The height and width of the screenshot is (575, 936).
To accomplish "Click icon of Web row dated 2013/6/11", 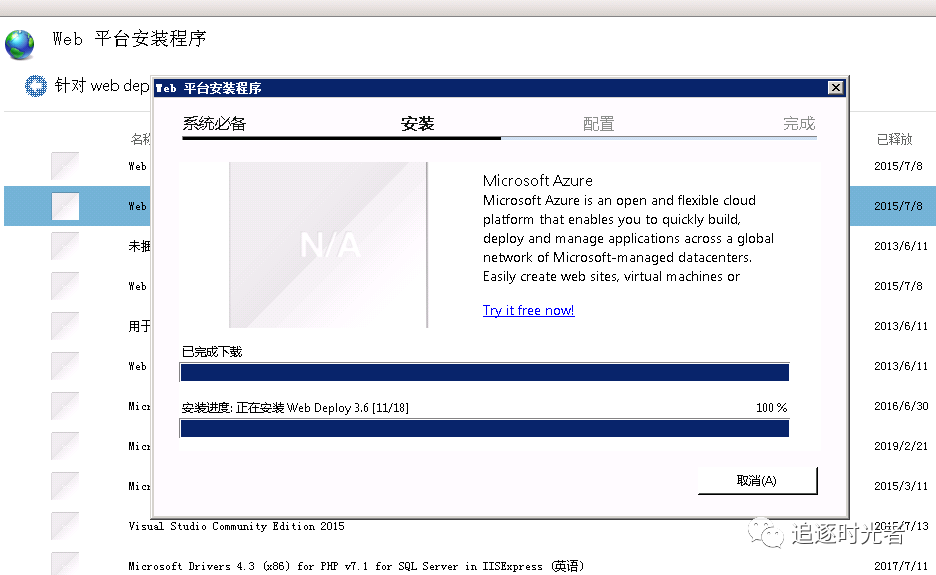I will point(65,366).
